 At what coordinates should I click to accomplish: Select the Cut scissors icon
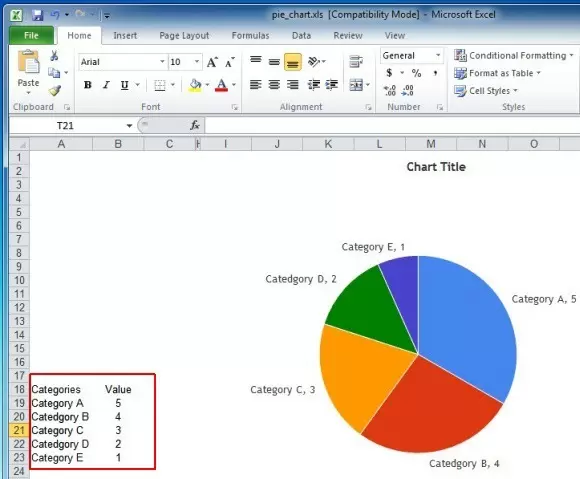54,56
